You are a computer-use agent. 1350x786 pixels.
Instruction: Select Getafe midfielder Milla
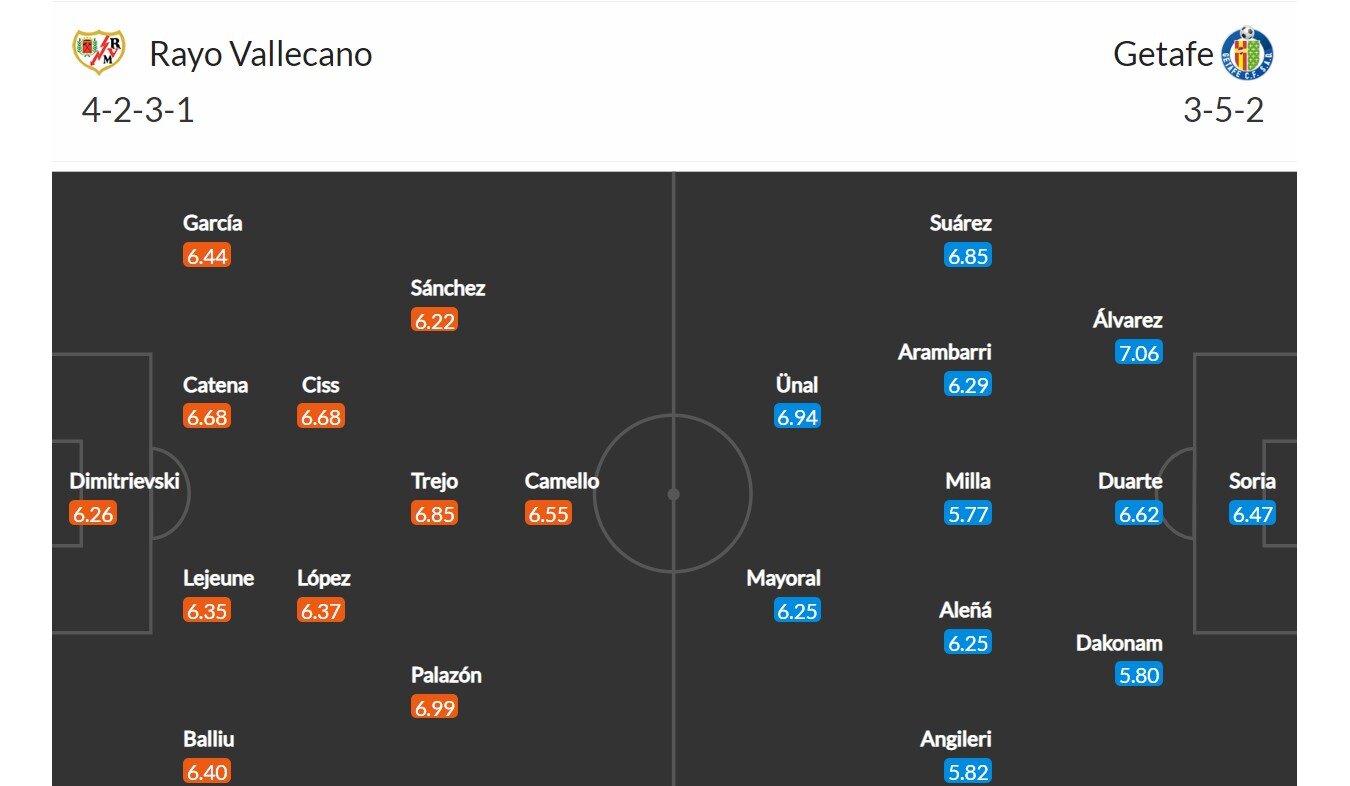(968, 482)
